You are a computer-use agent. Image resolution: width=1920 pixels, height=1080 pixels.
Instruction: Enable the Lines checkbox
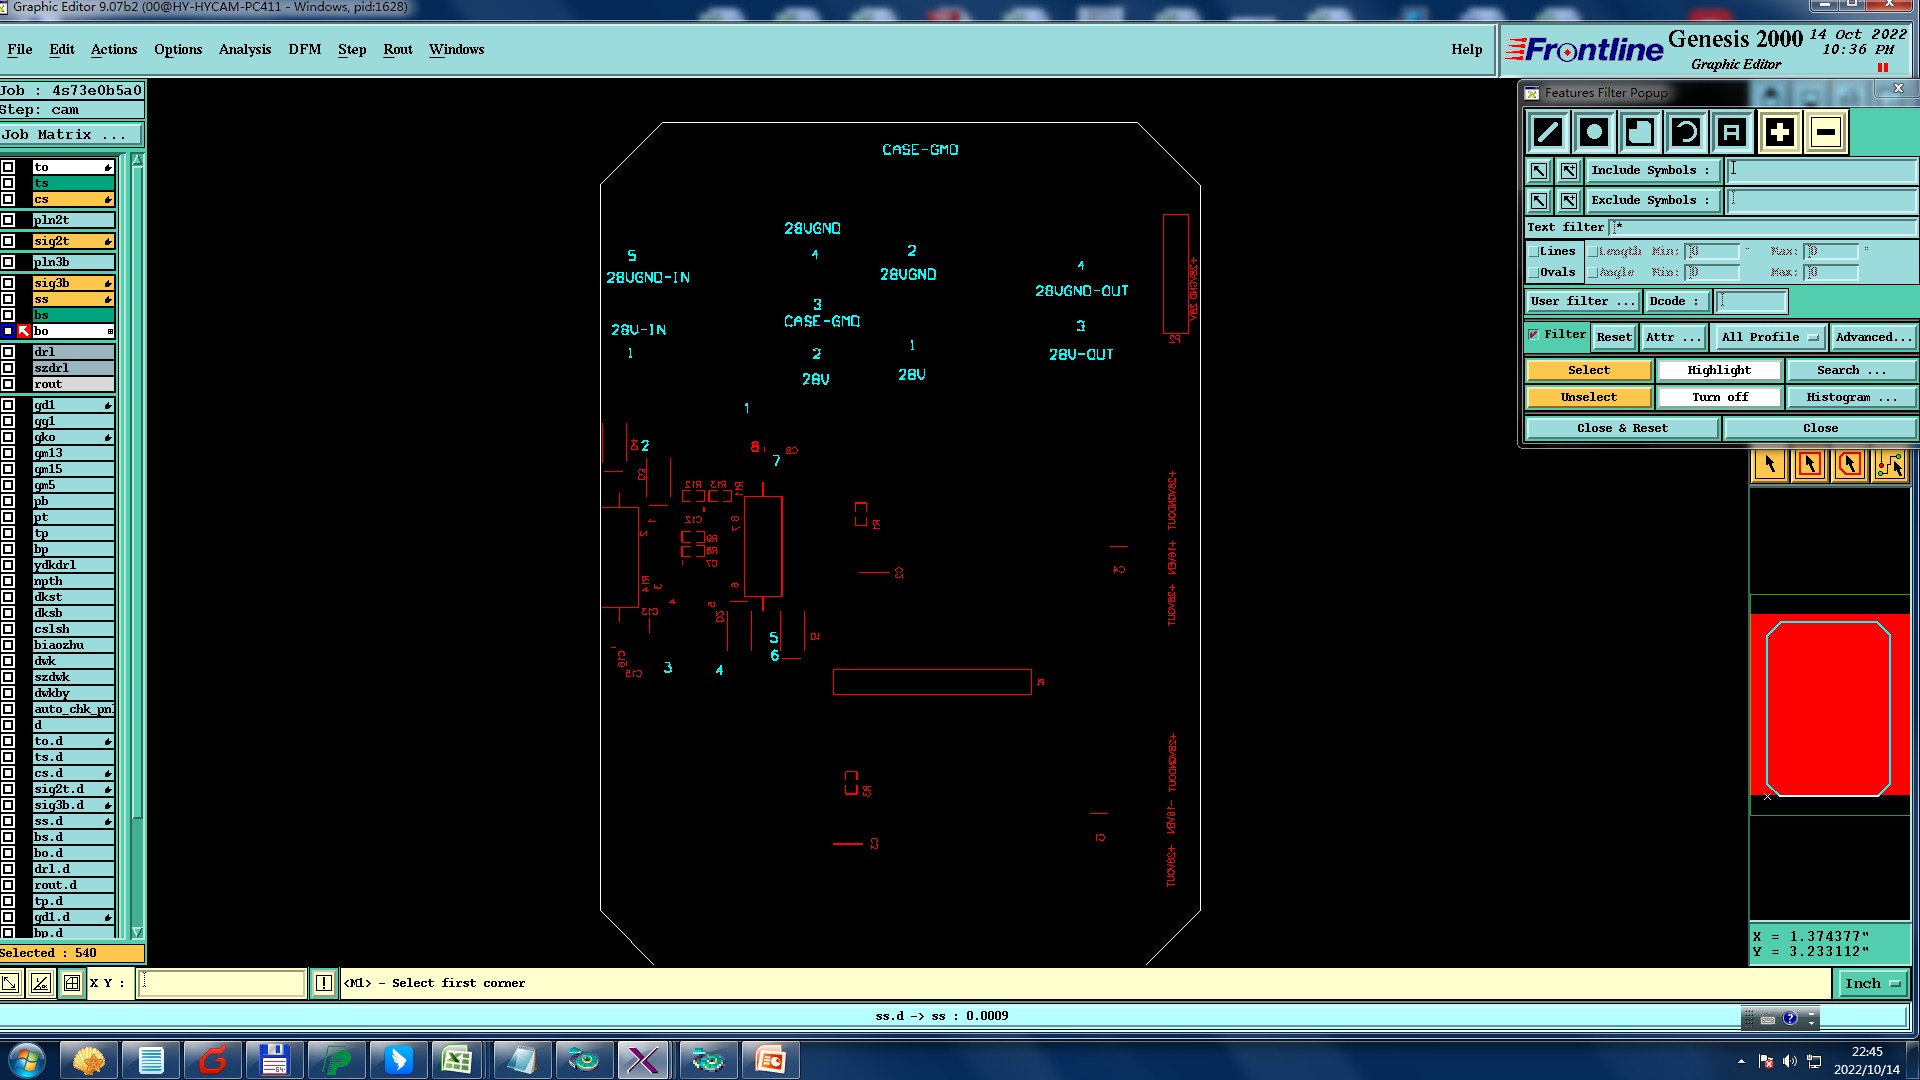[x=1534, y=252]
